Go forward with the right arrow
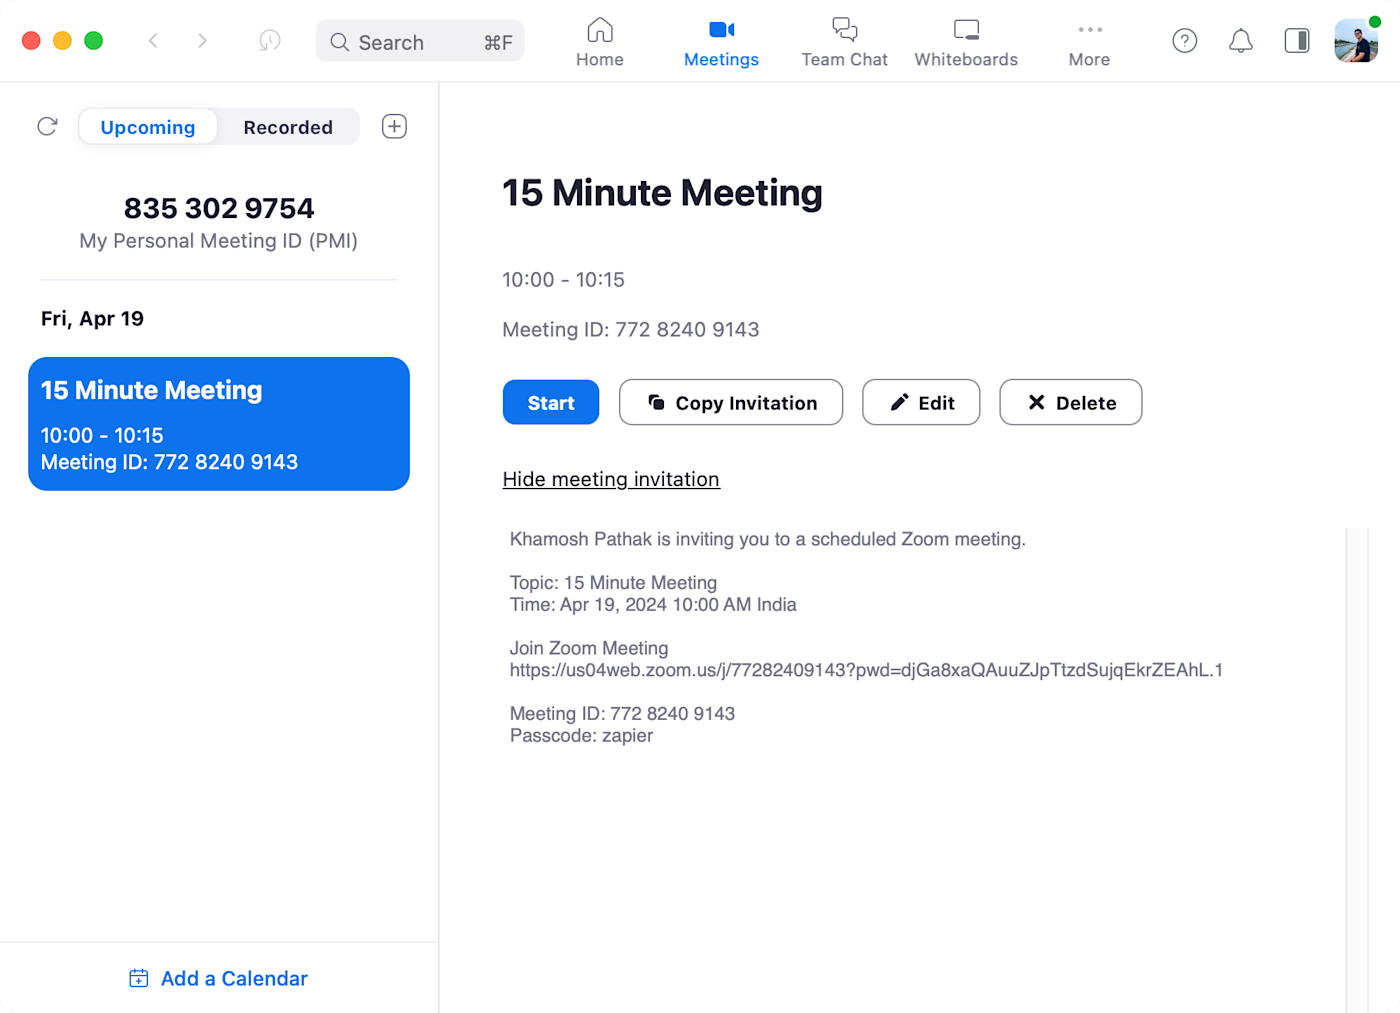Viewport: 1400px width, 1013px height. (202, 41)
